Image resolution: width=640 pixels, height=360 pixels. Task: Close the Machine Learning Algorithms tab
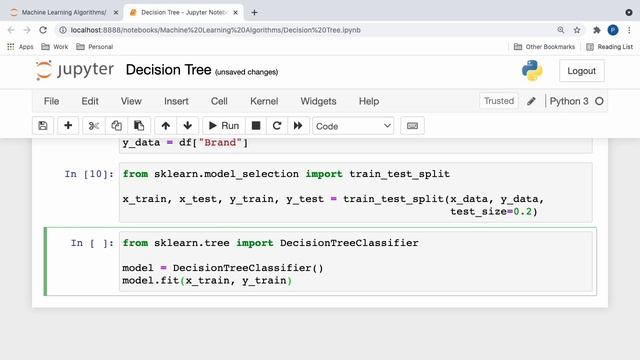click(116, 13)
